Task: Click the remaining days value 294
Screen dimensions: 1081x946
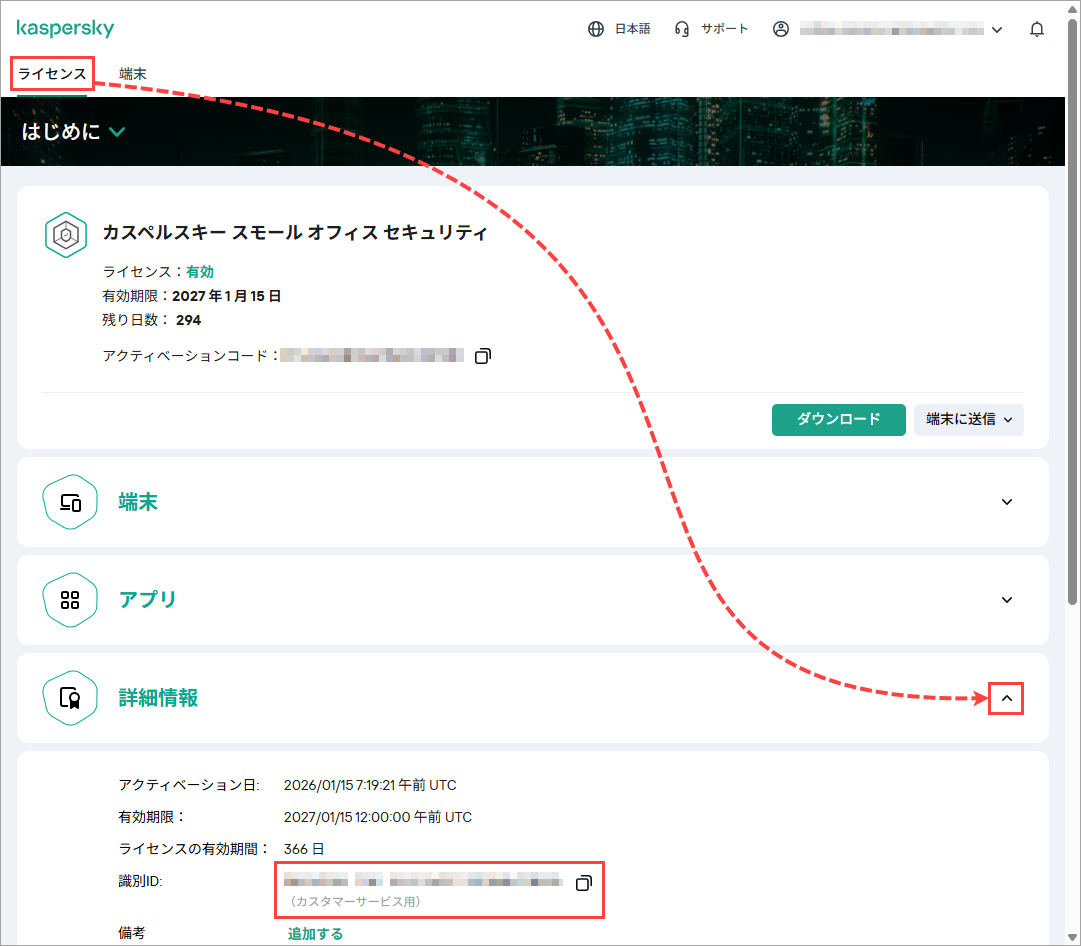Action: pyautogui.click(x=188, y=320)
